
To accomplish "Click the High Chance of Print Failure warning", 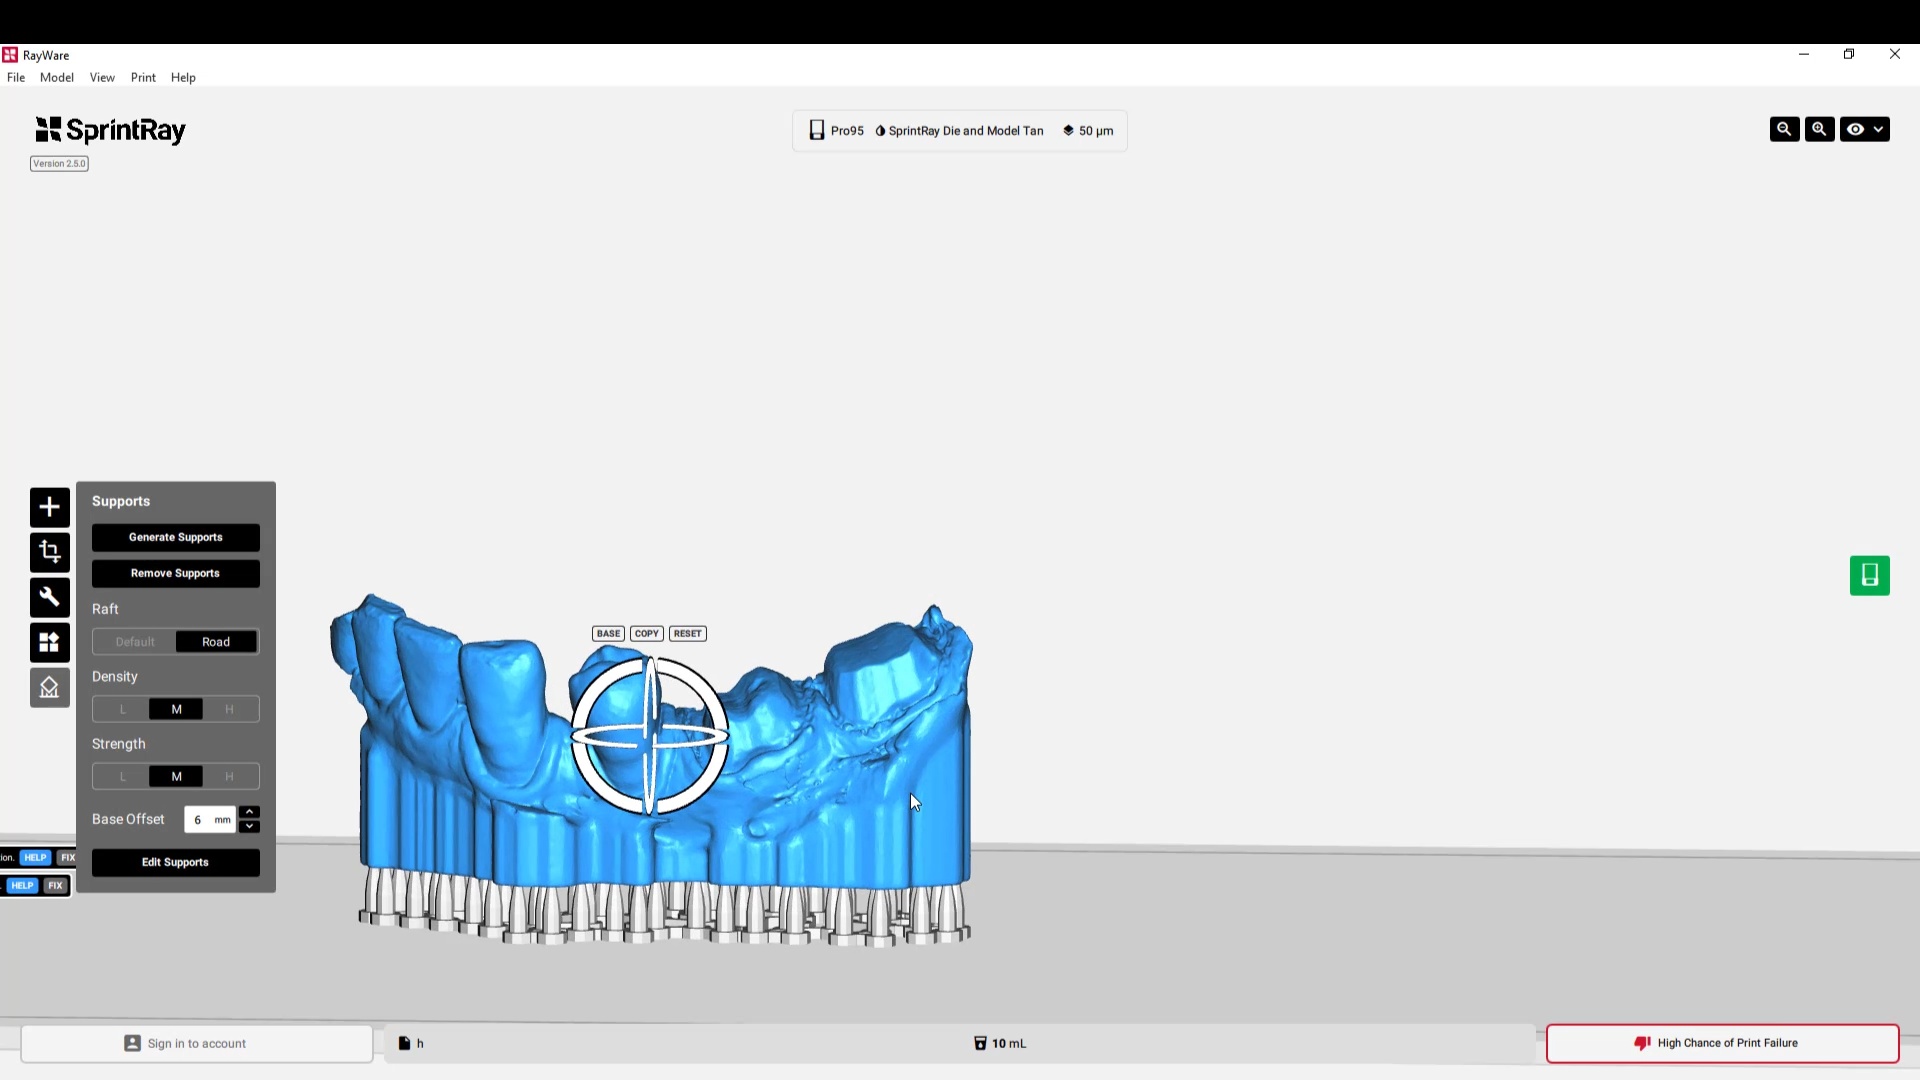I will (x=1722, y=1043).
